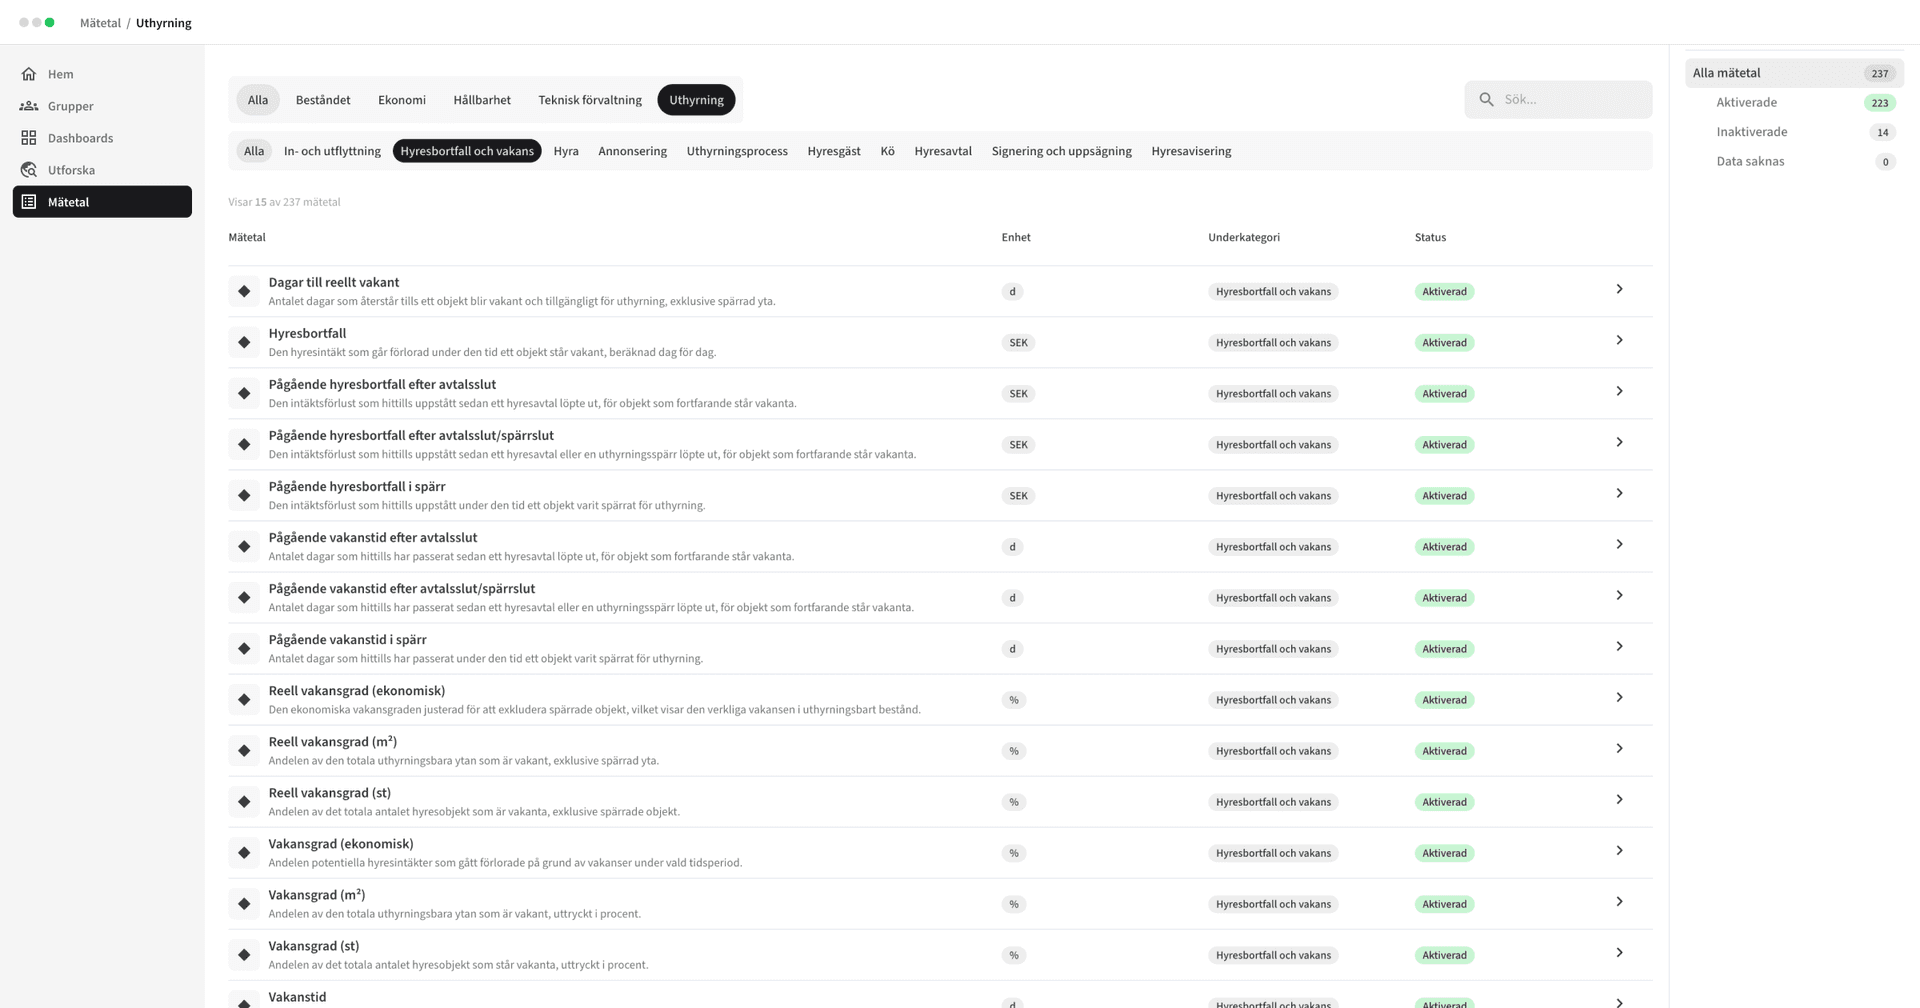
Task: Select the Hållbarhet category tab
Action: click(482, 99)
